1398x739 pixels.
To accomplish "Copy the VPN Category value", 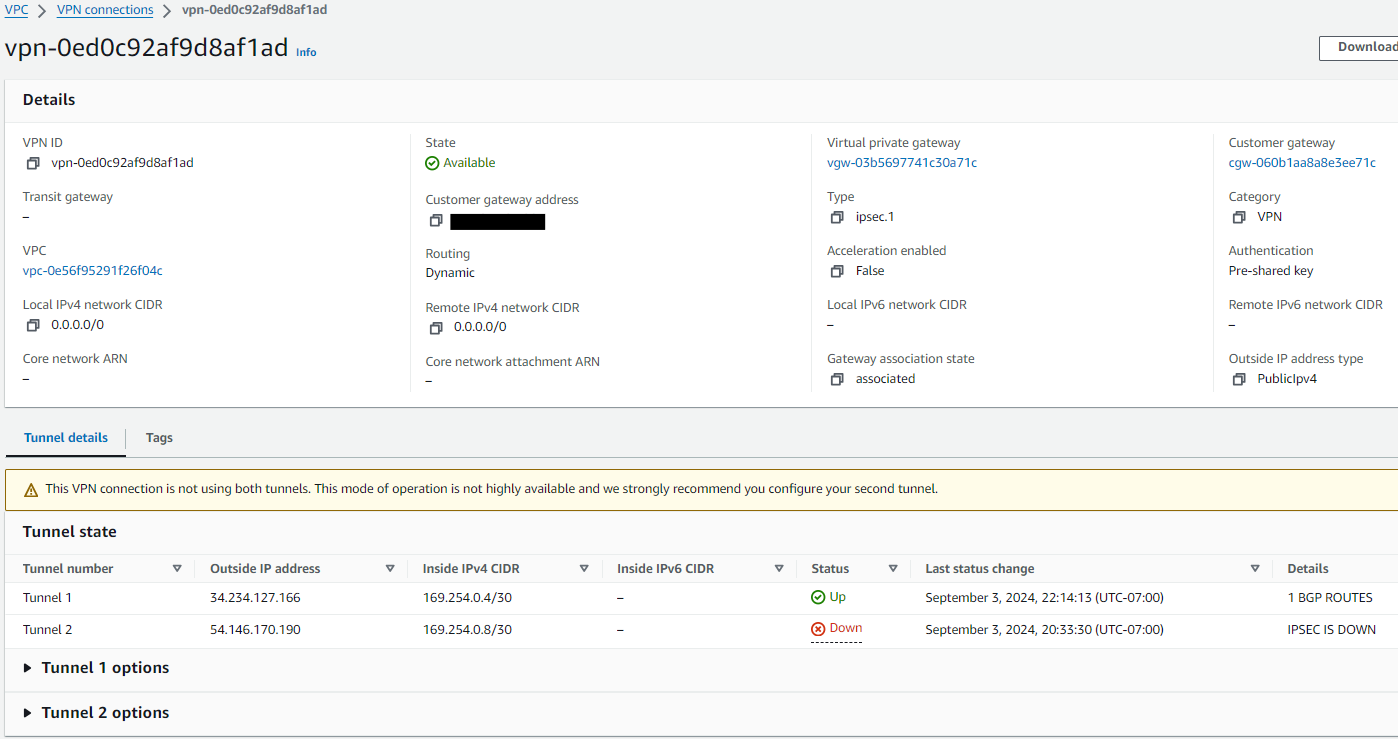I will pos(1239,217).
